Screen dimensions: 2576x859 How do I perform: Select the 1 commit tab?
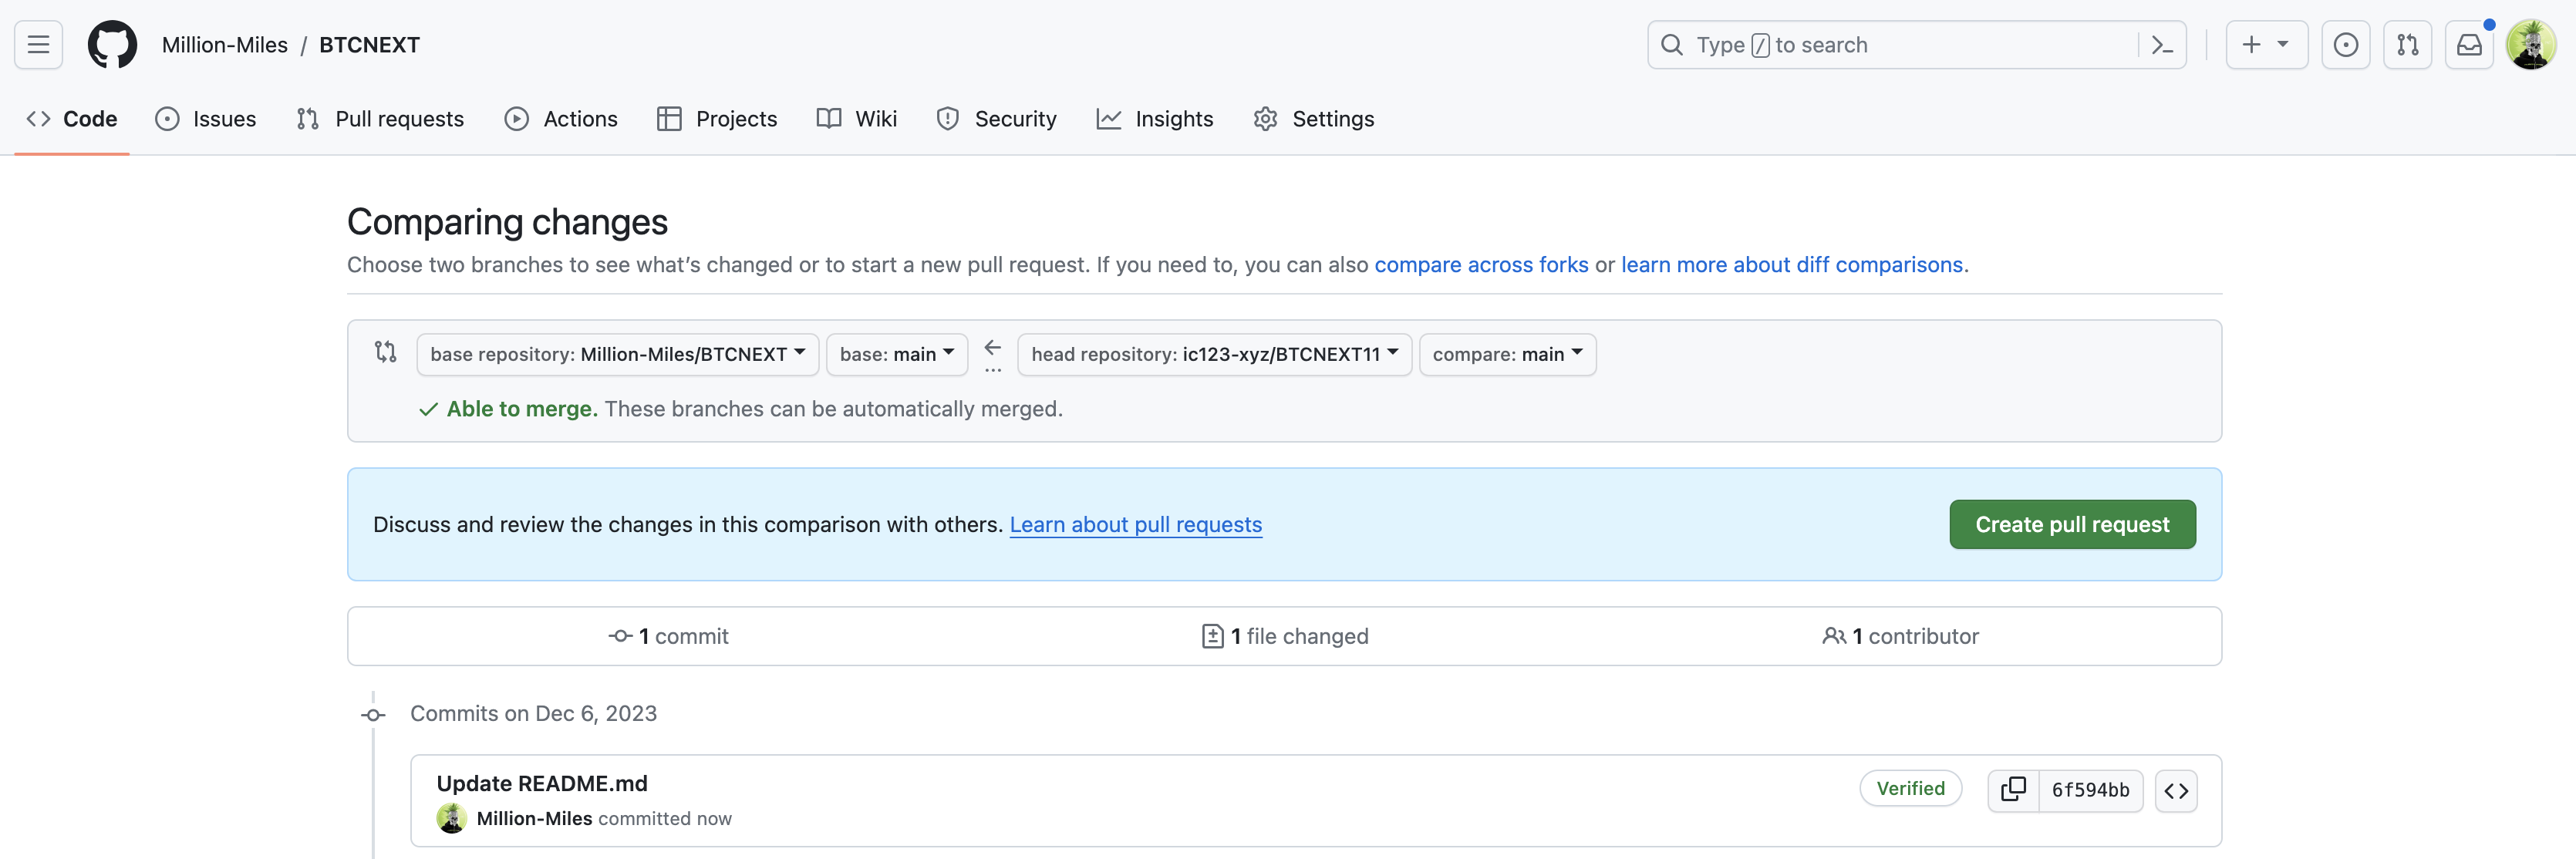click(x=668, y=637)
